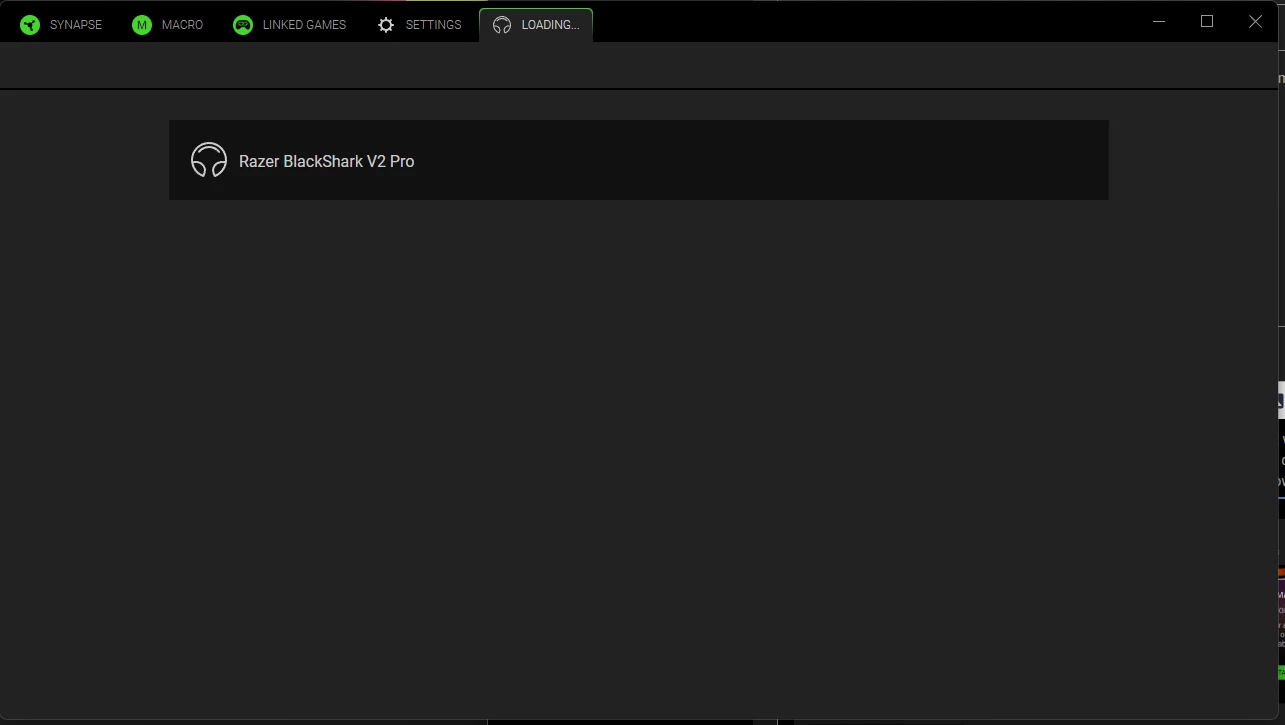This screenshot has width=1285, height=725.
Task: Click the BlackShark V2 Pro headset icon
Action: [x=209, y=160]
